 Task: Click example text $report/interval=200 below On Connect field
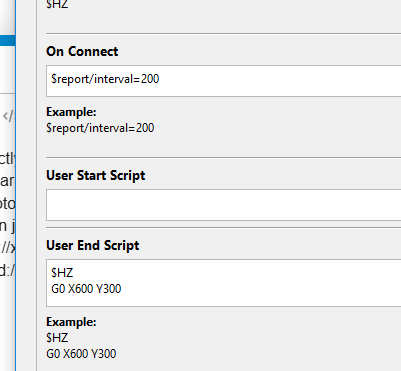pyautogui.click(x=100, y=128)
